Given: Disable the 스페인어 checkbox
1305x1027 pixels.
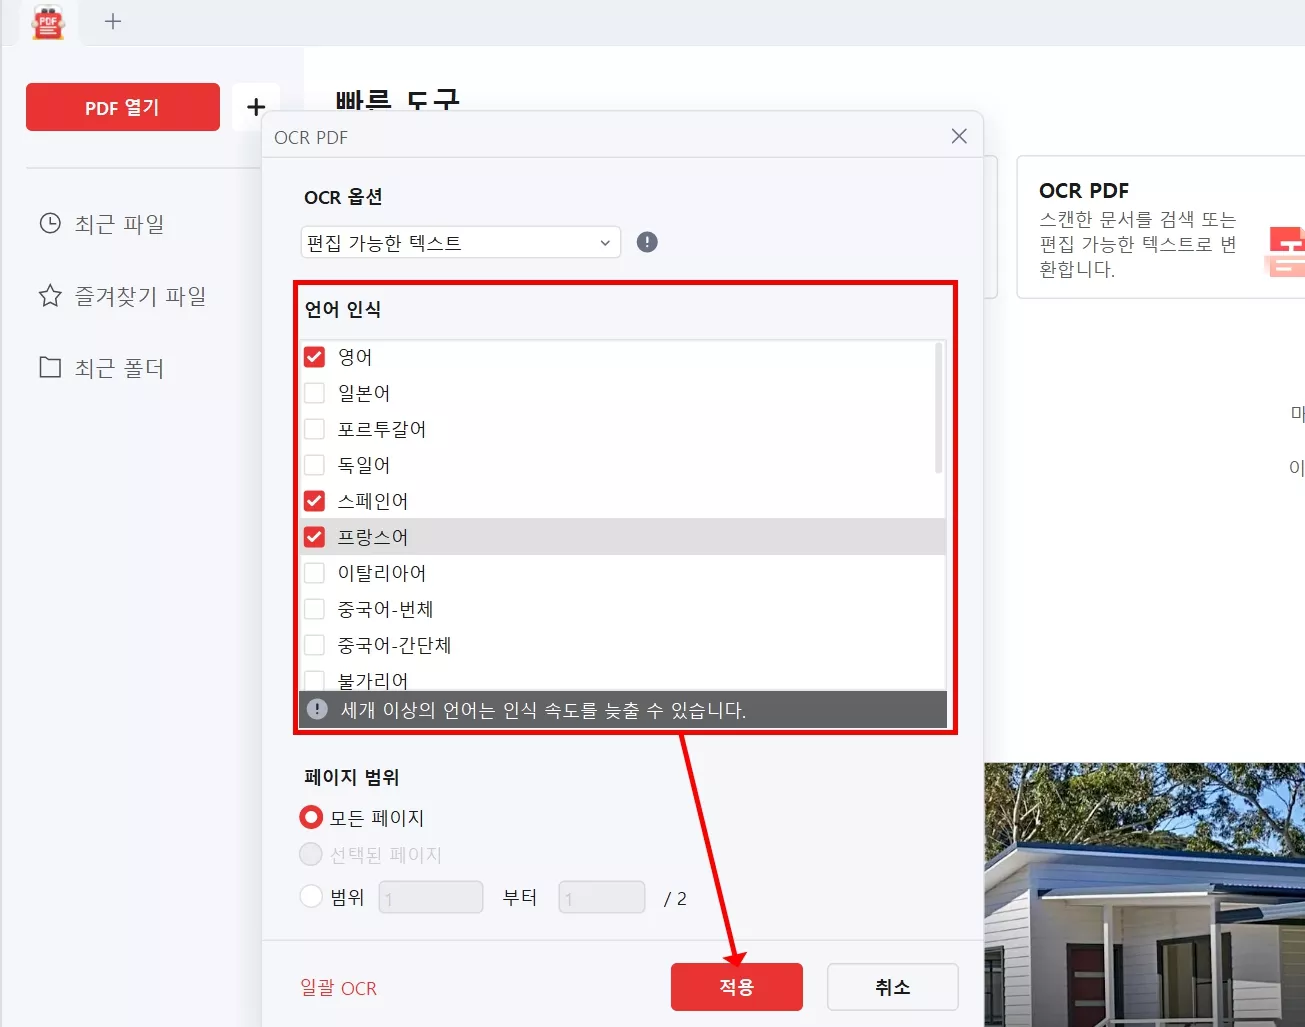Looking at the screenshot, I should pyautogui.click(x=314, y=500).
